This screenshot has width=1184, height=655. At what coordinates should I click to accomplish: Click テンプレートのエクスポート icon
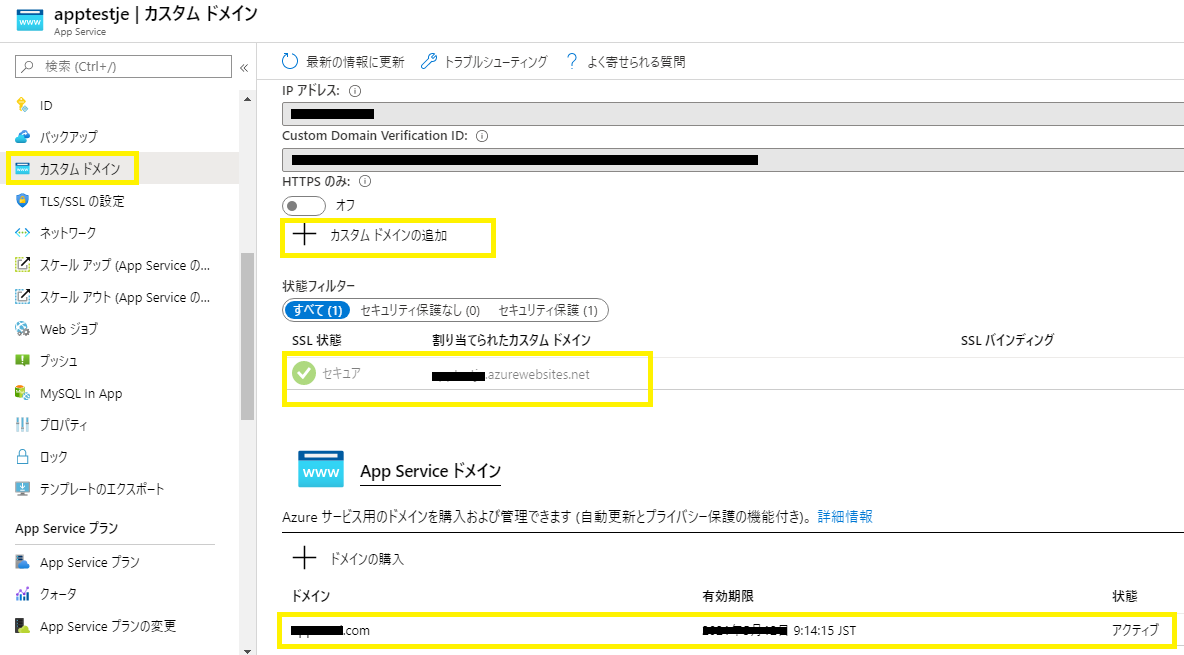pos(23,489)
